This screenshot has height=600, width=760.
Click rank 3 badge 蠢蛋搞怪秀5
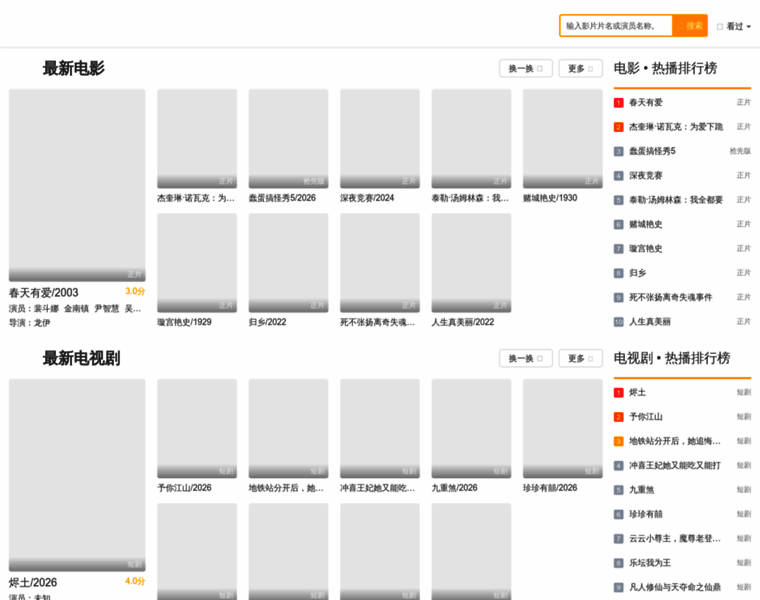pos(618,151)
